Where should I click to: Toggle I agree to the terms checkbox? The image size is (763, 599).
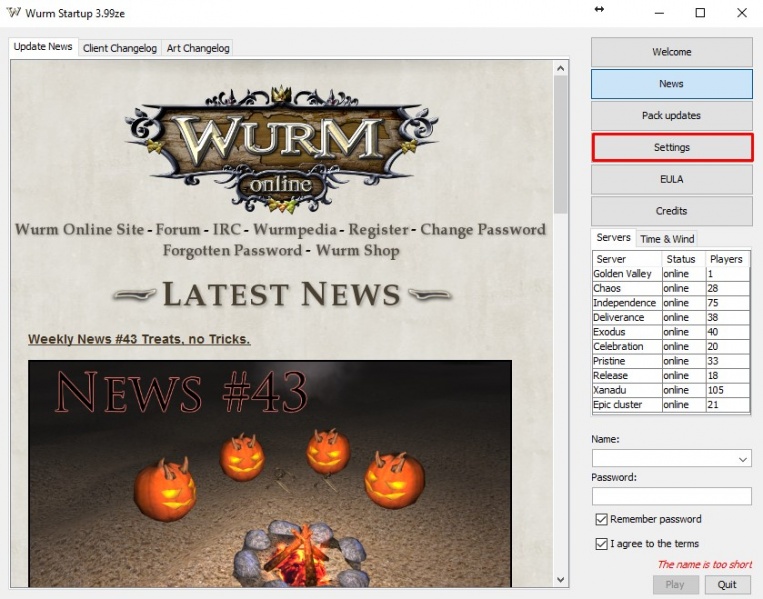coord(601,544)
